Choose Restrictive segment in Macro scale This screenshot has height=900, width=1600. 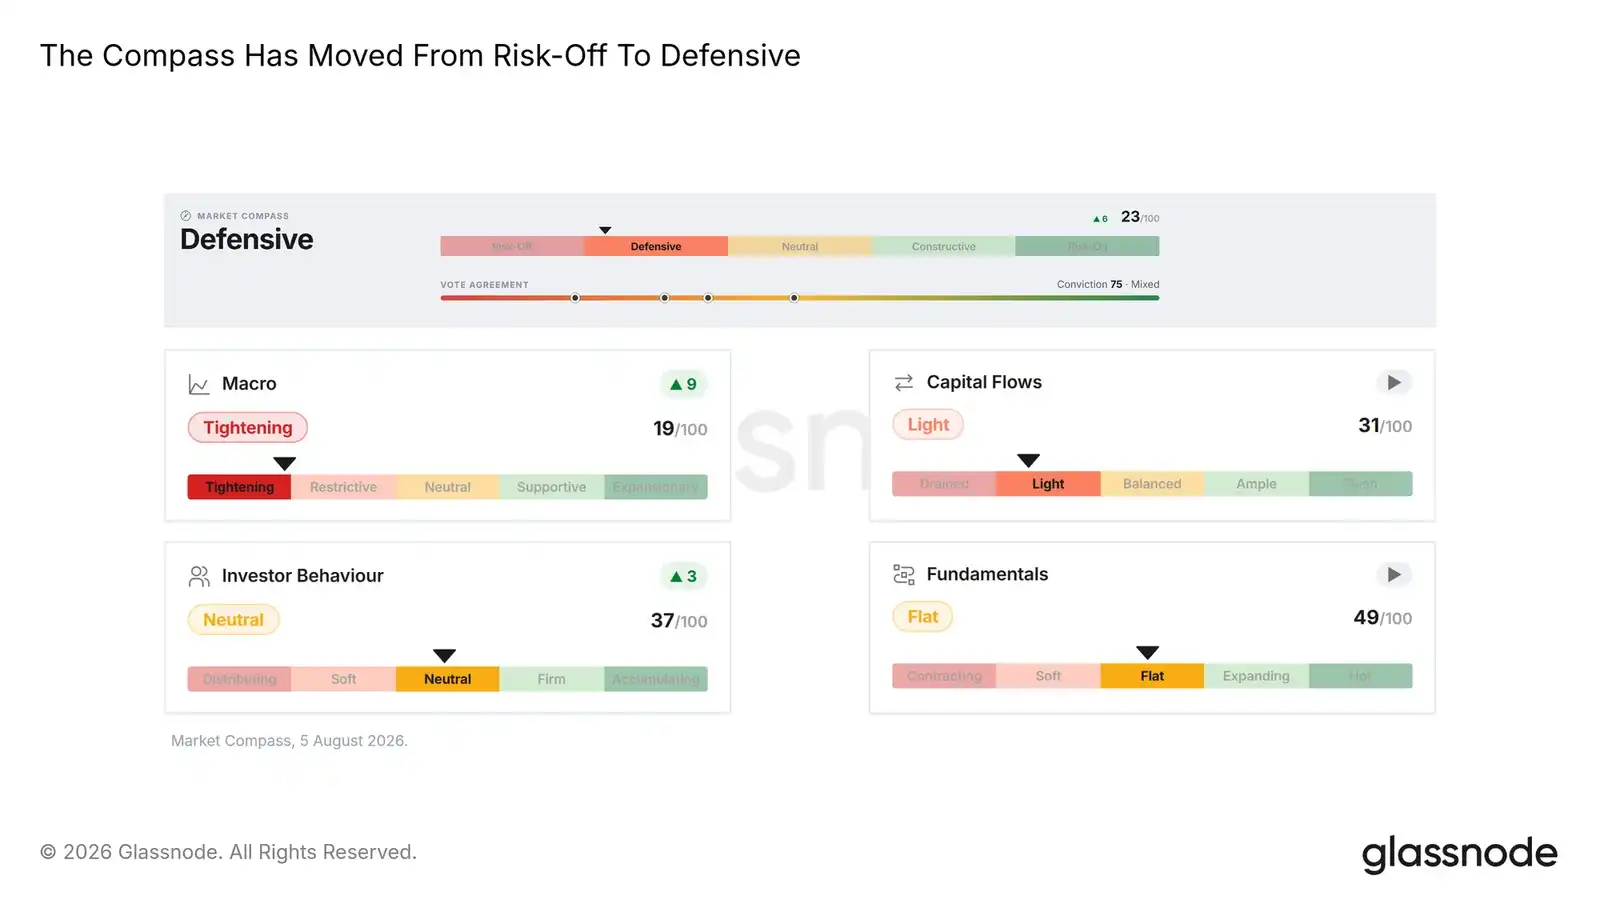click(x=343, y=487)
